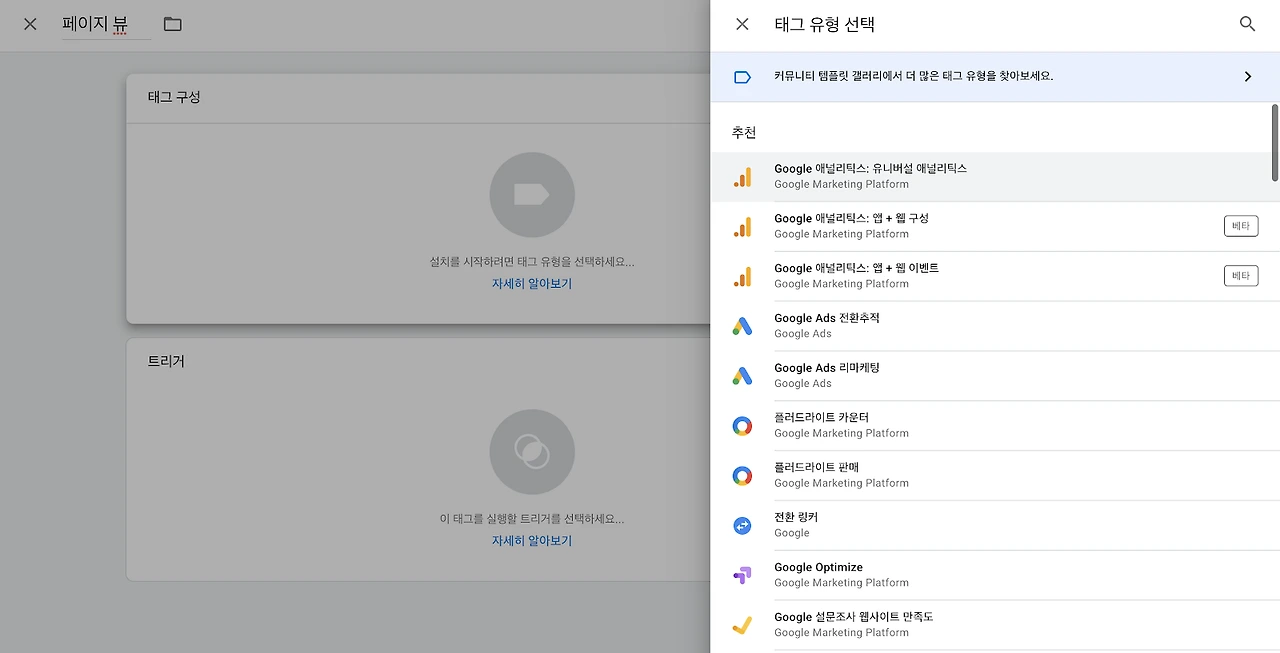The height and width of the screenshot is (653, 1280).
Task: Click the 태그 유형 선택 panel title
Action: point(825,24)
